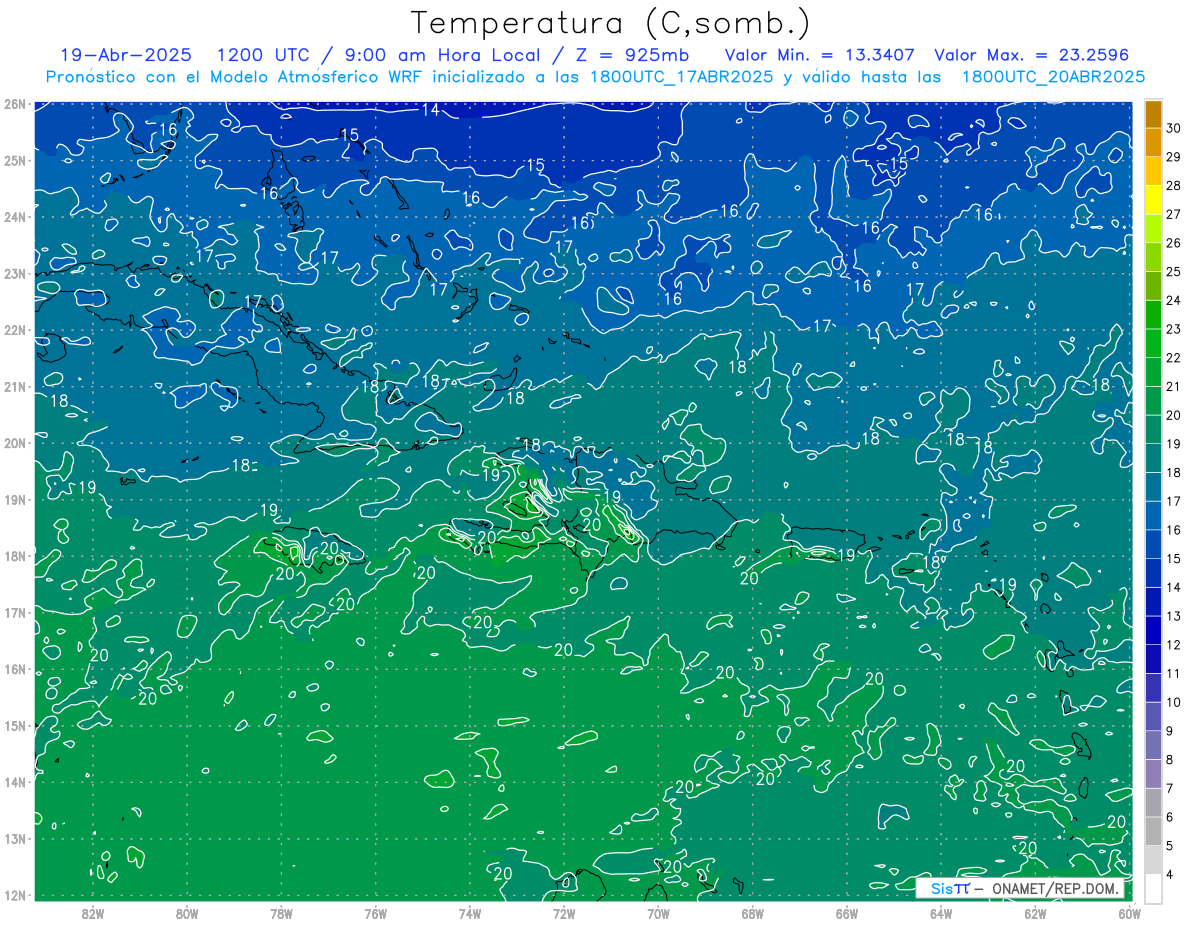Click the 64W longitude axis label
Screen dimensions: 1200x927
coord(940,913)
